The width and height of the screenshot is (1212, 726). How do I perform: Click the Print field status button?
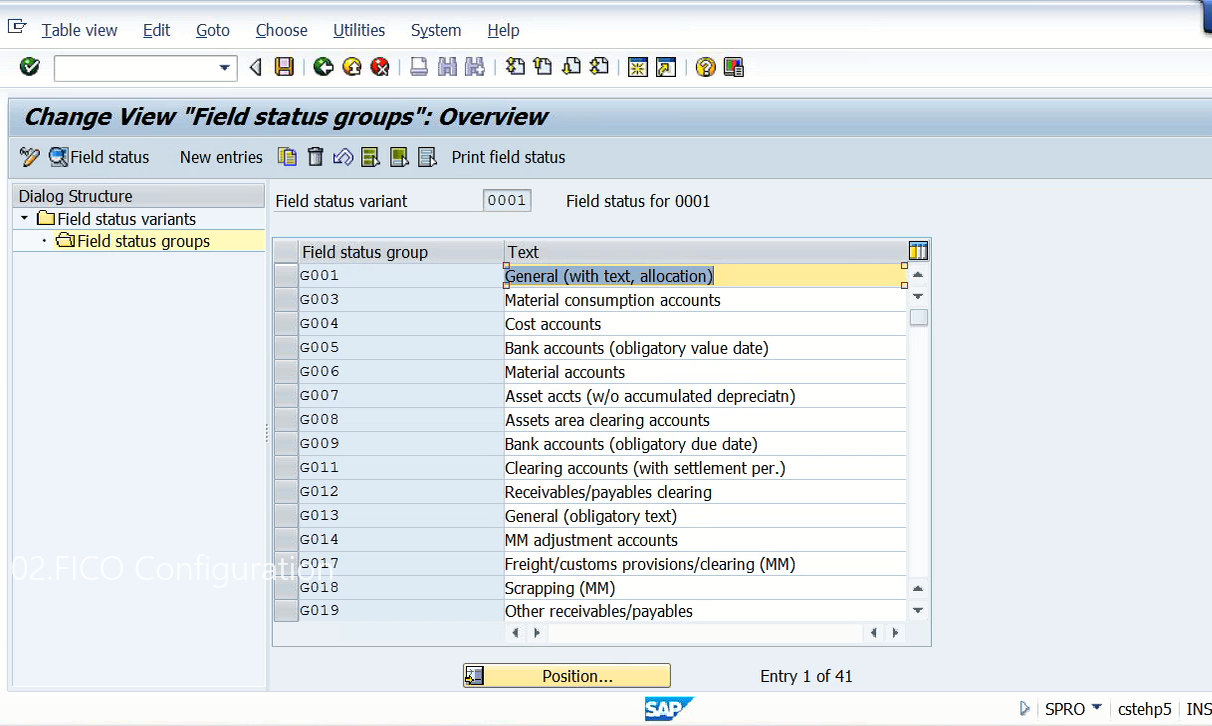point(508,157)
